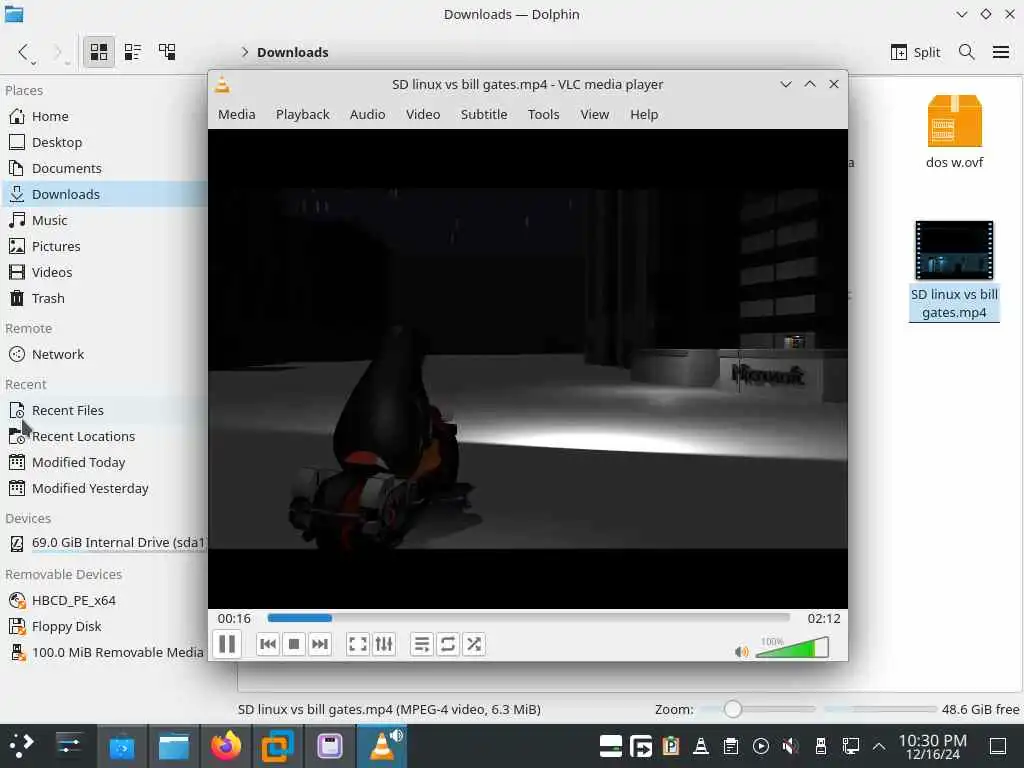Split the Dolphin view

click(x=915, y=52)
